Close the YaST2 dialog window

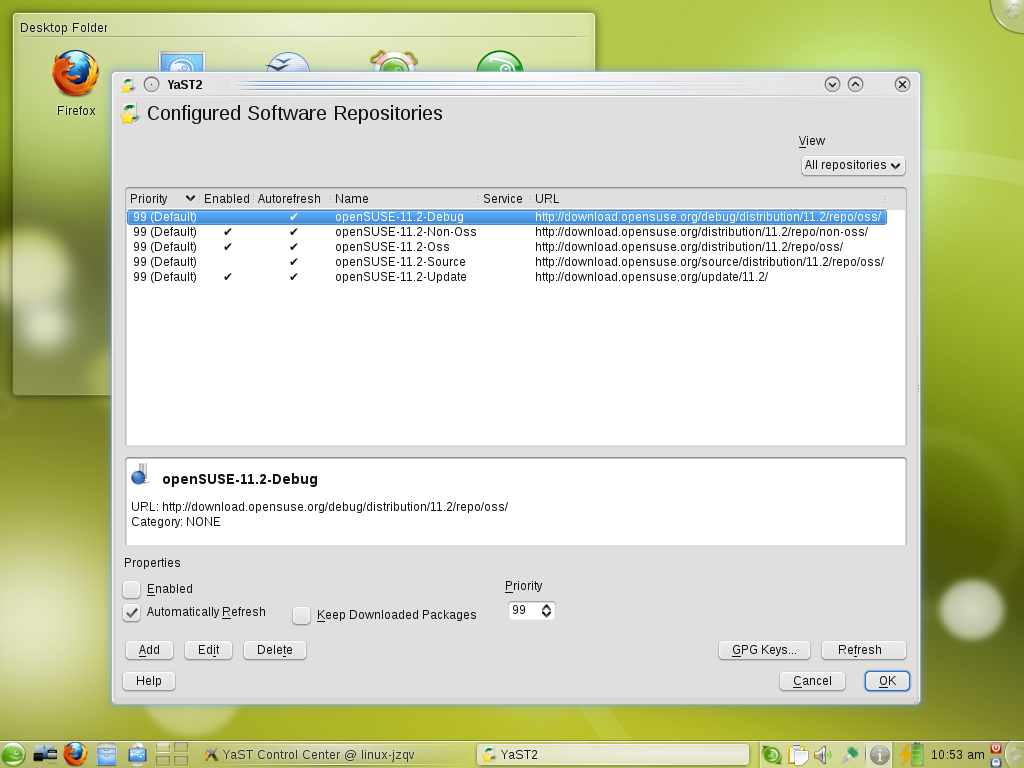point(903,84)
